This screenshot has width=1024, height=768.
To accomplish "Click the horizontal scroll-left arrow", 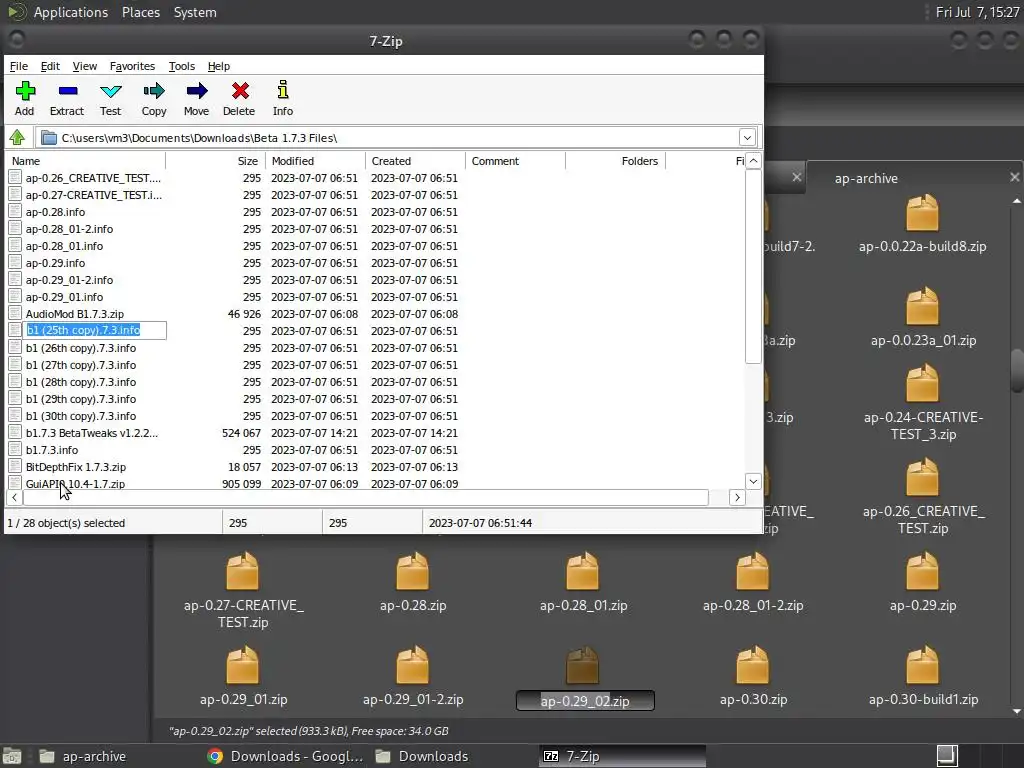I will (x=14, y=498).
